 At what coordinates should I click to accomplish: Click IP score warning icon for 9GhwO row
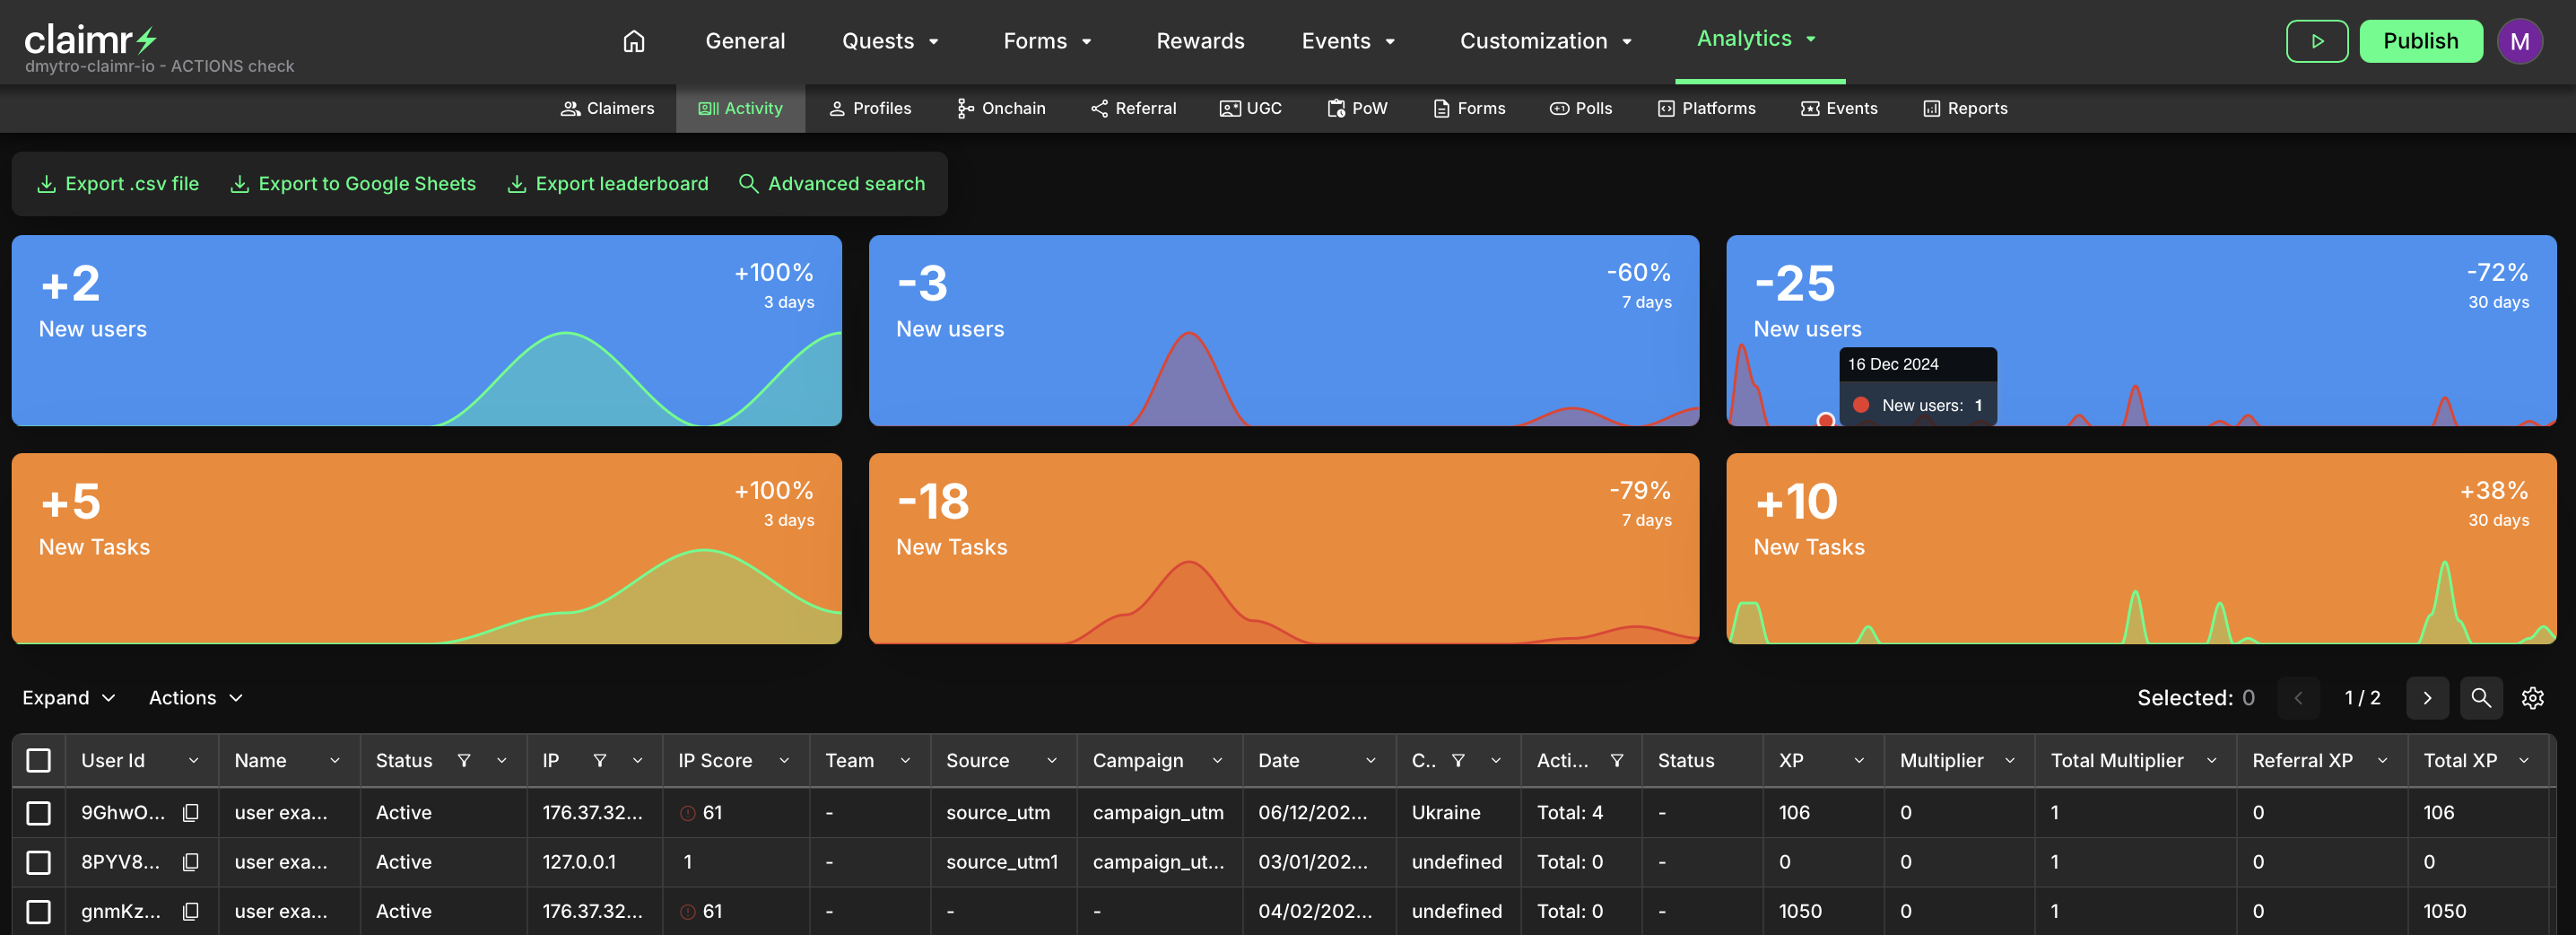[x=687, y=813]
